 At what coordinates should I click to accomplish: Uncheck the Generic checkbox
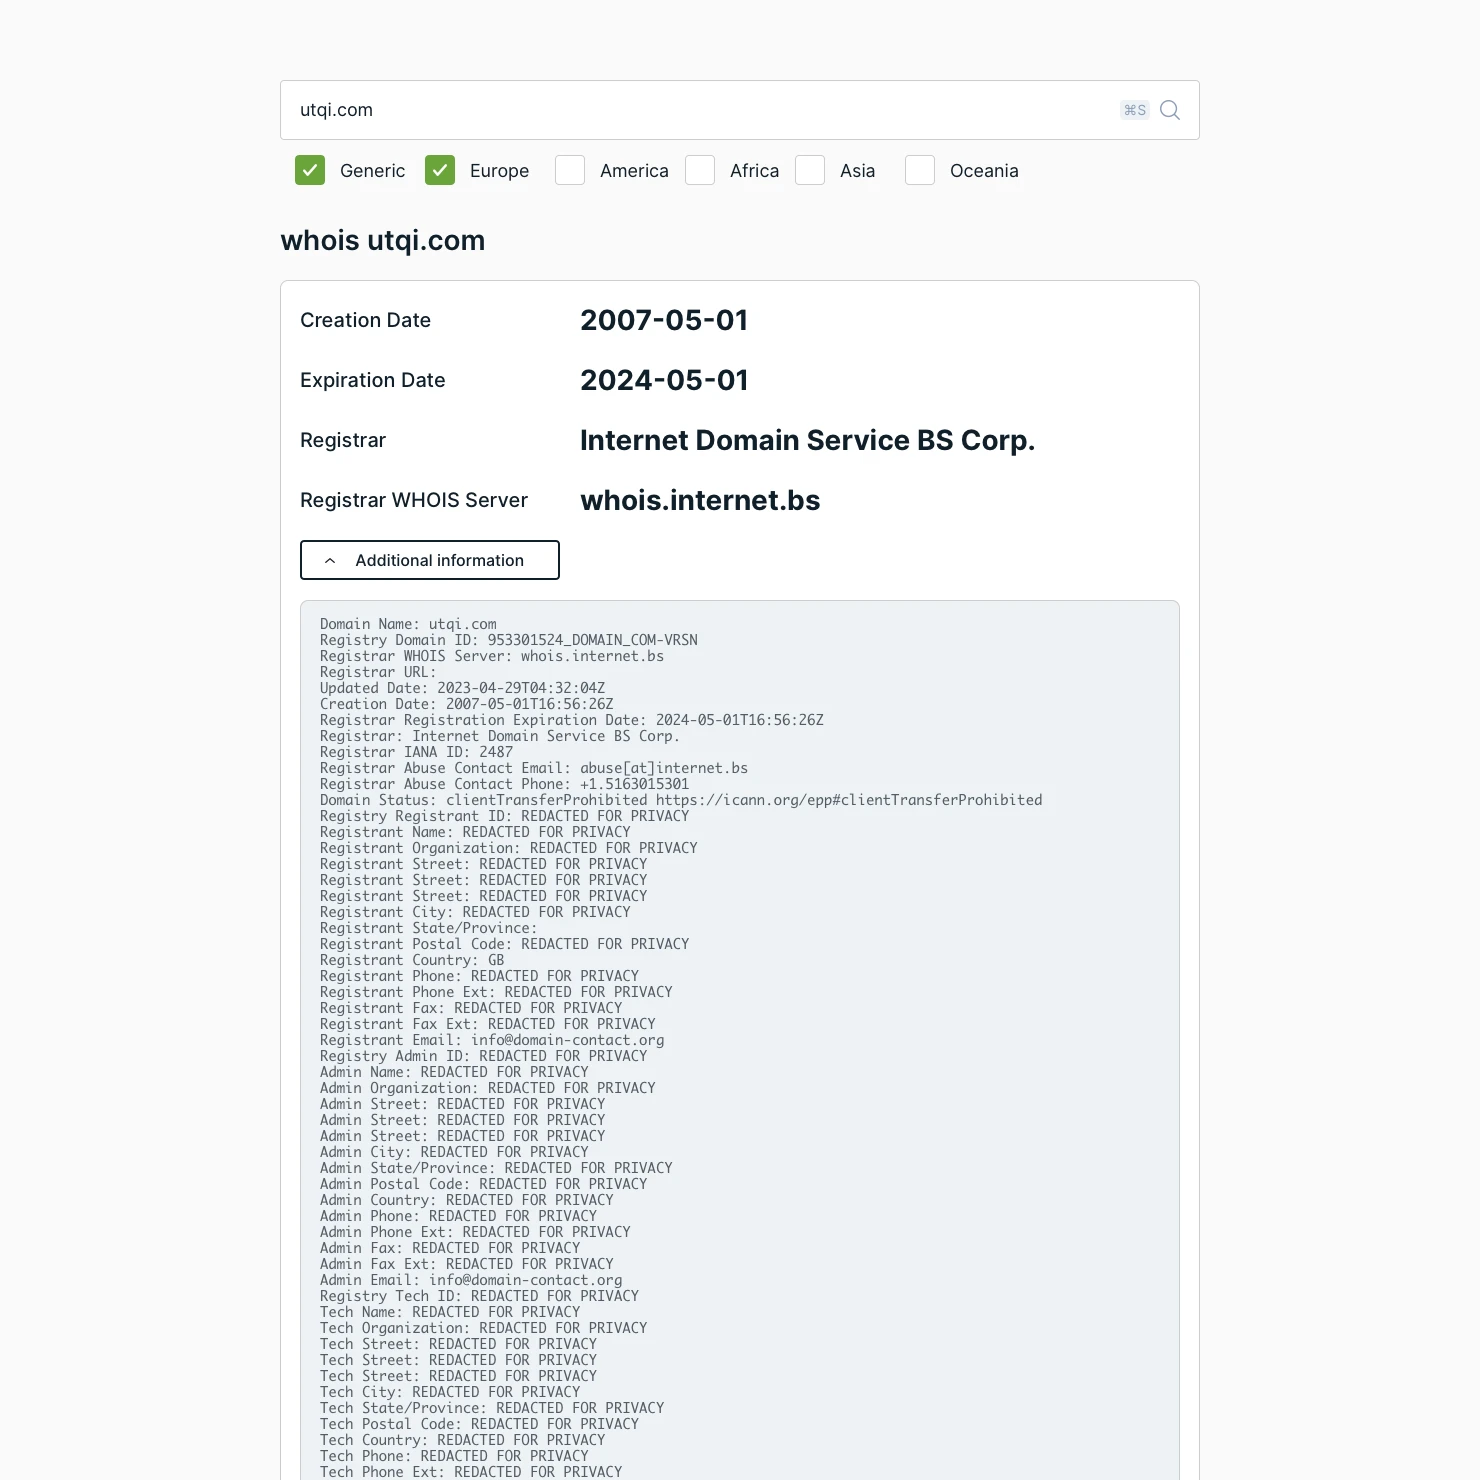(310, 171)
